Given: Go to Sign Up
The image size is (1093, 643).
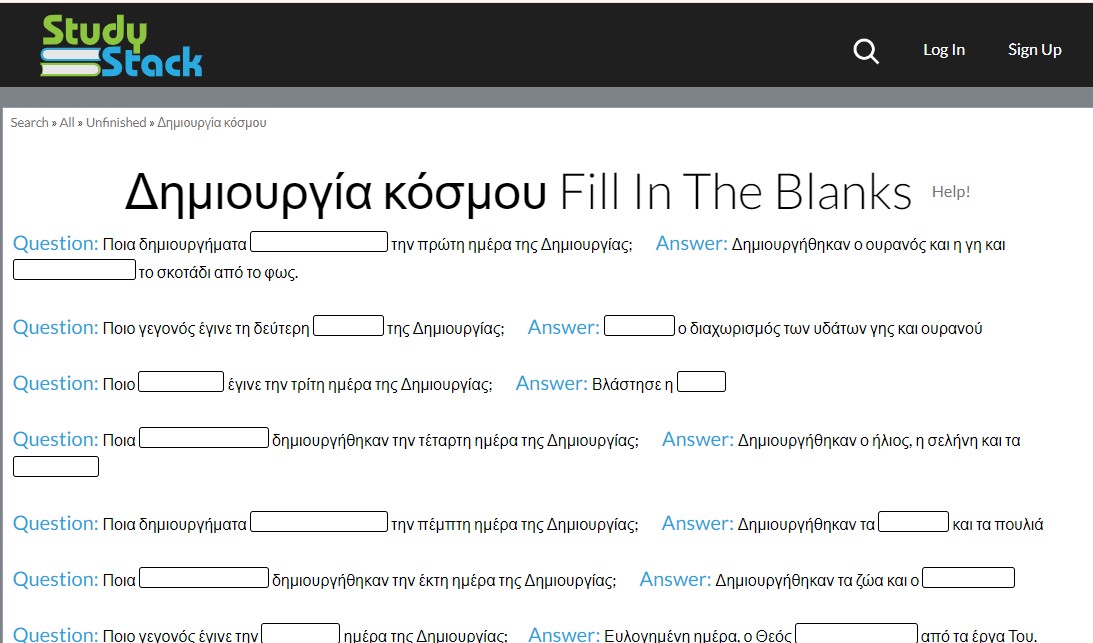Looking at the screenshot, I should coord(1034,50).
